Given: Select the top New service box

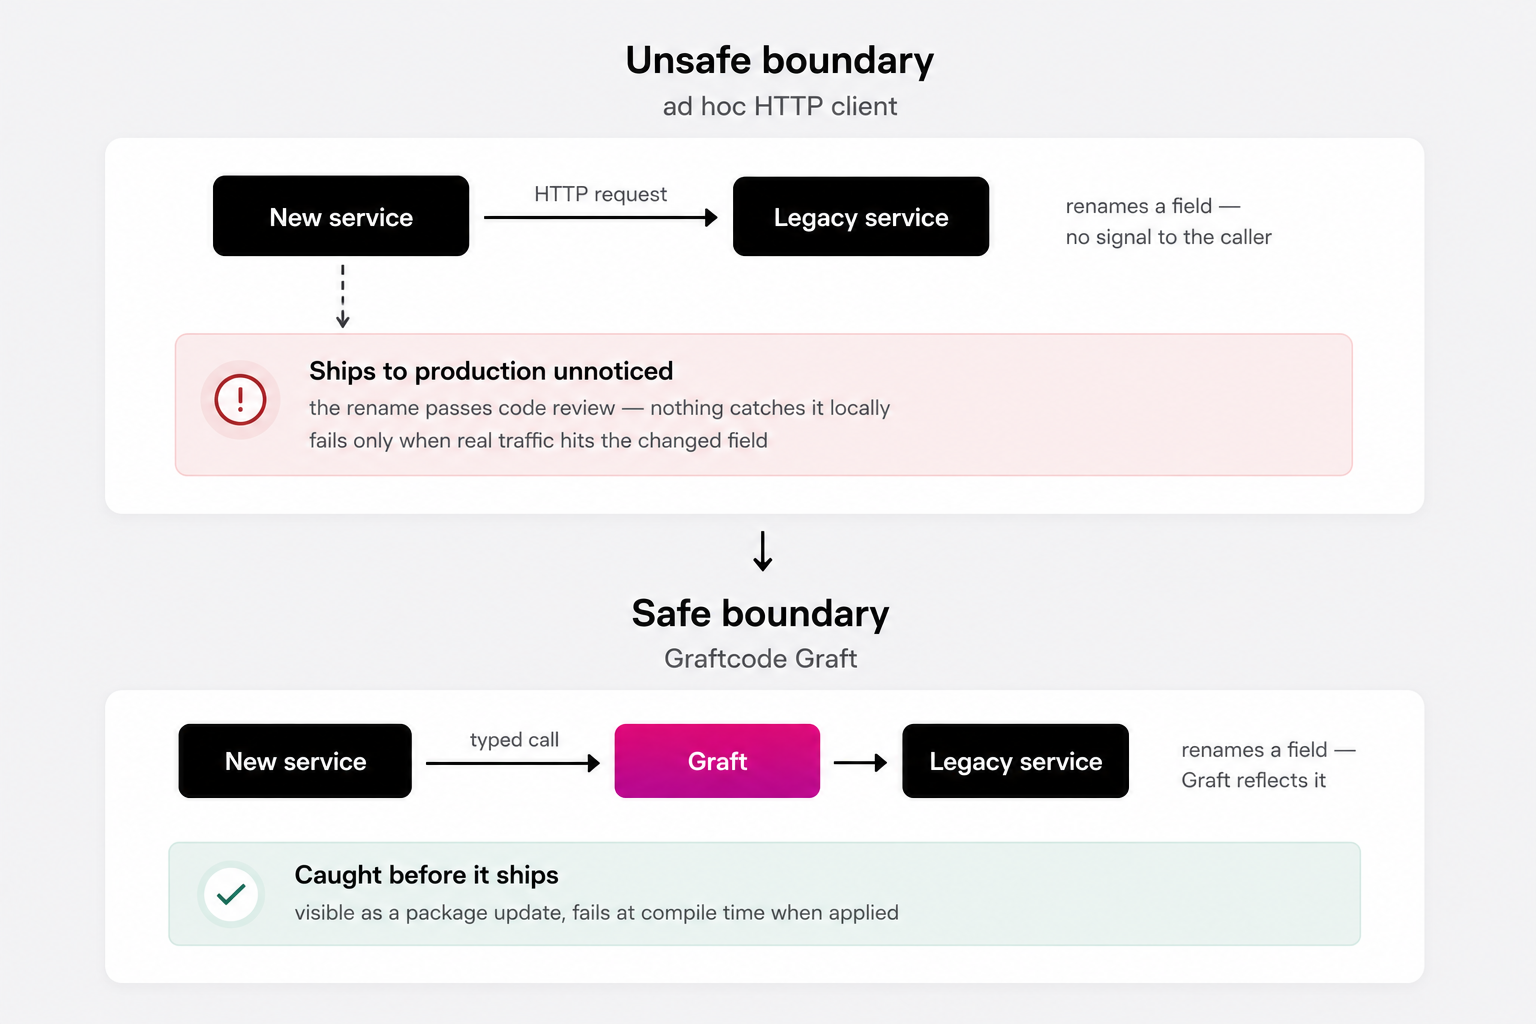Looking at the screenshot, I should click(x=341, y=216).
